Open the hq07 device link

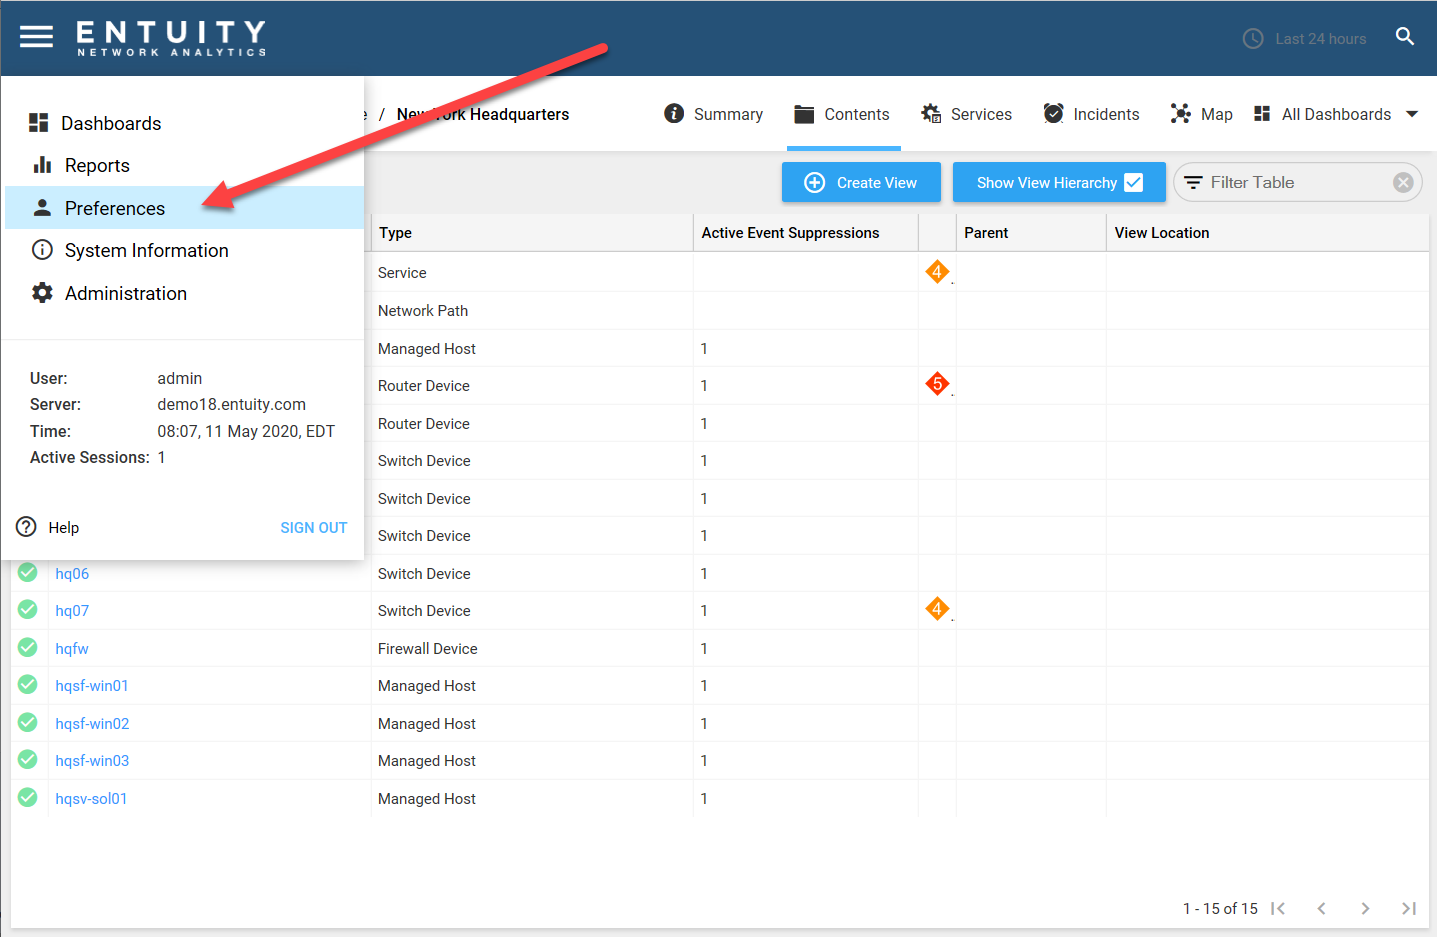point(72,610)
